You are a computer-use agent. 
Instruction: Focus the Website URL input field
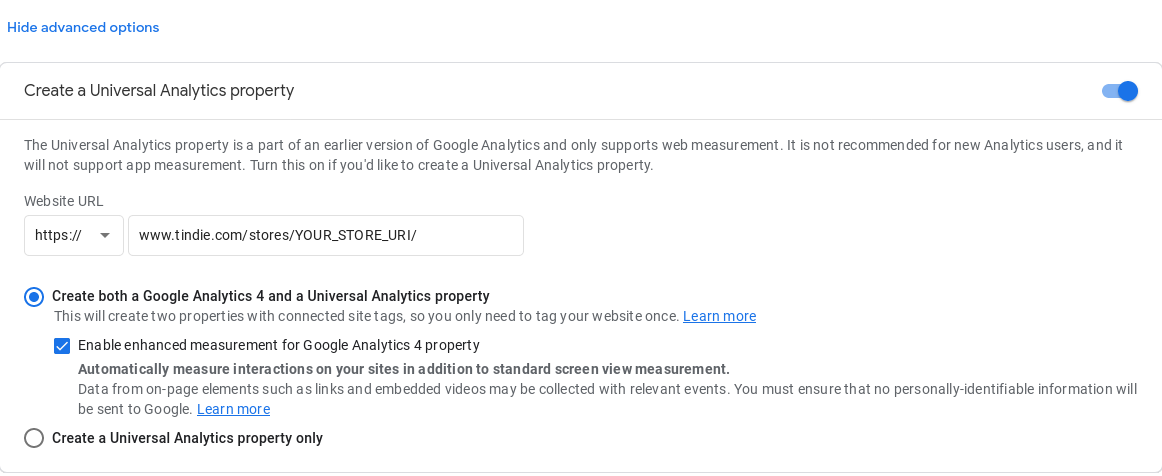[x=325, y=236]
